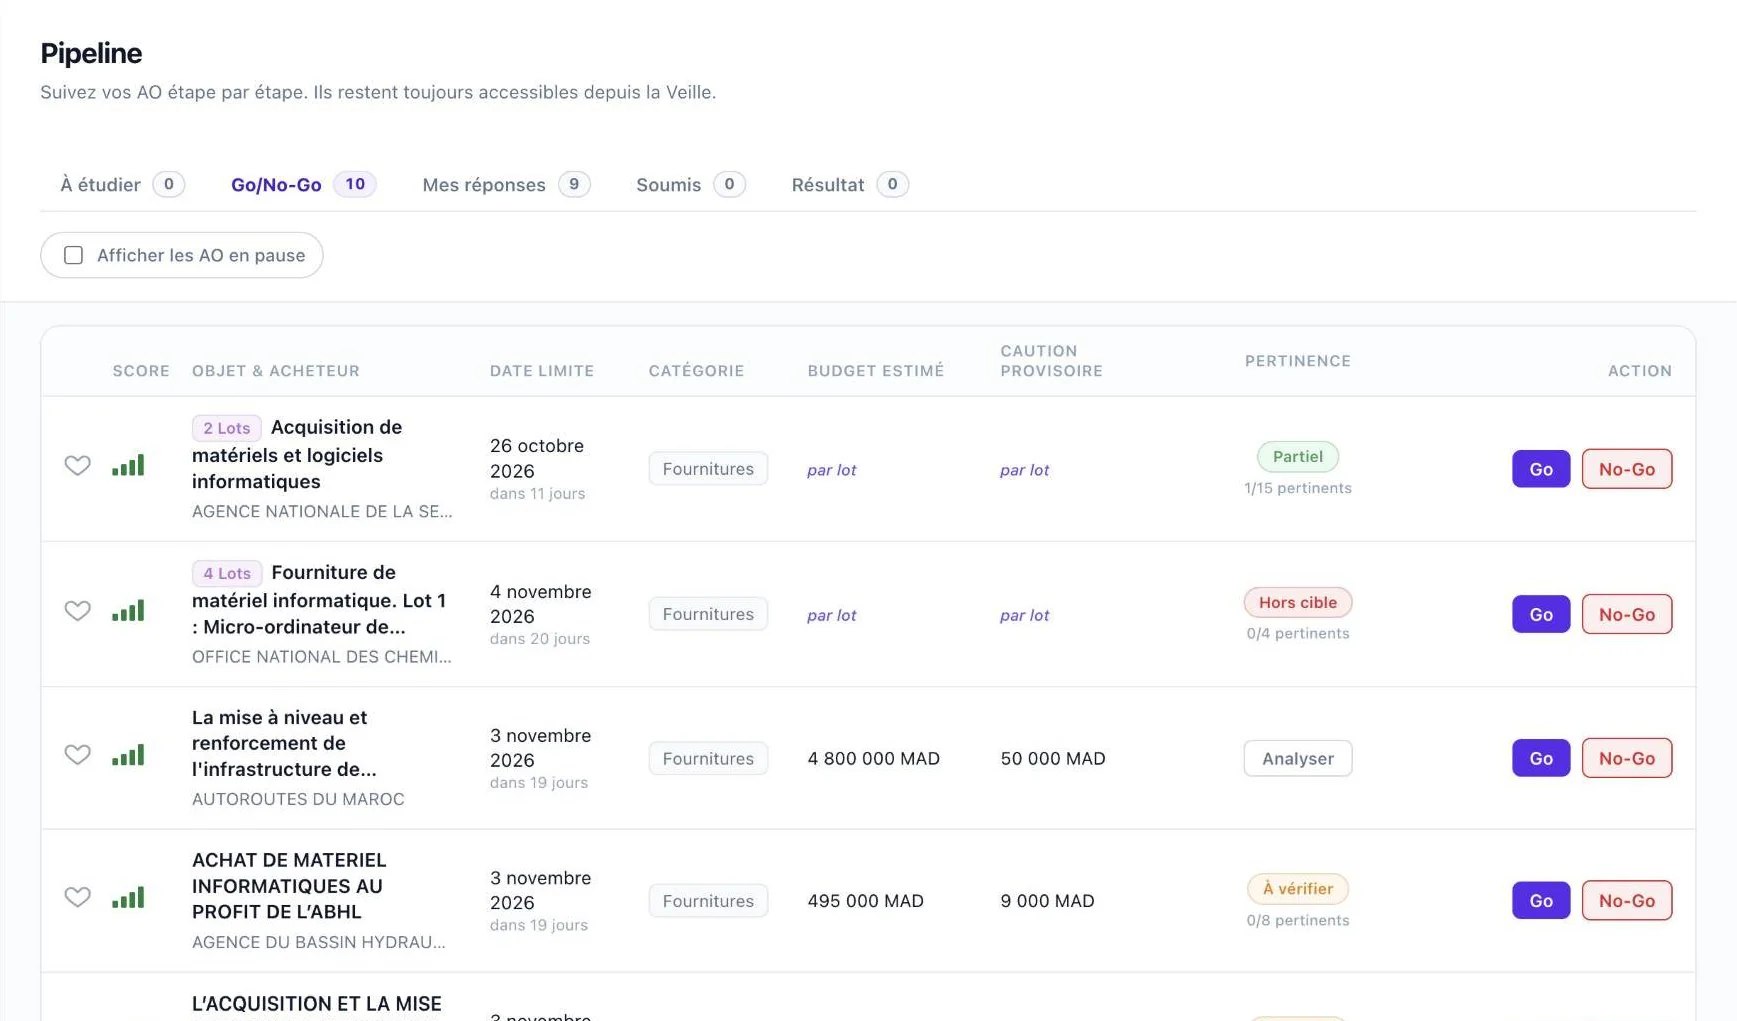Open the Mes réponses tab
The height and width of the screenshot is (1021, 1737).
click(506, 185)
